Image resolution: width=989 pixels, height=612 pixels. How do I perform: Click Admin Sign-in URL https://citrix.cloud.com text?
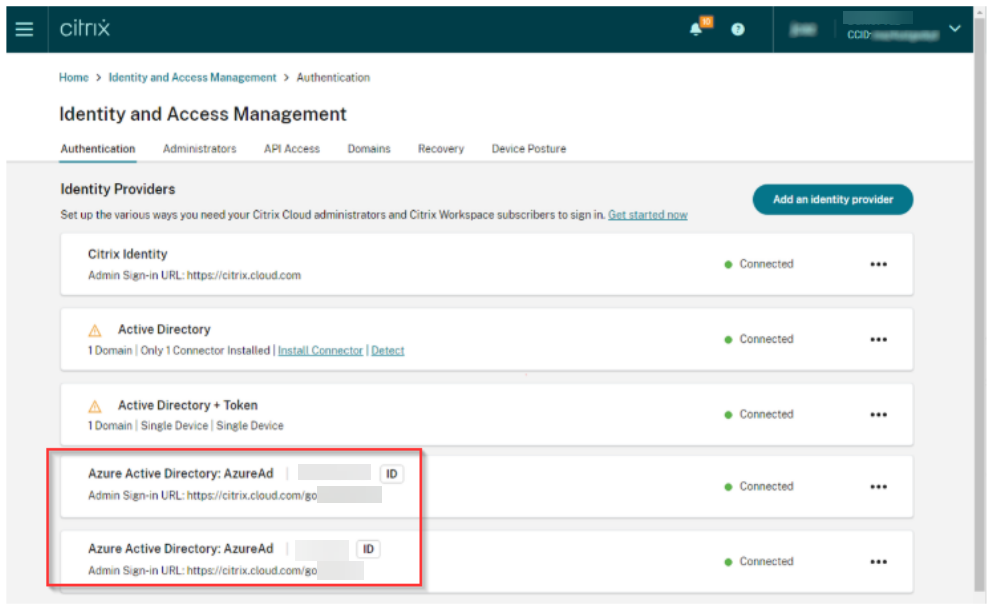coord(194,276)
